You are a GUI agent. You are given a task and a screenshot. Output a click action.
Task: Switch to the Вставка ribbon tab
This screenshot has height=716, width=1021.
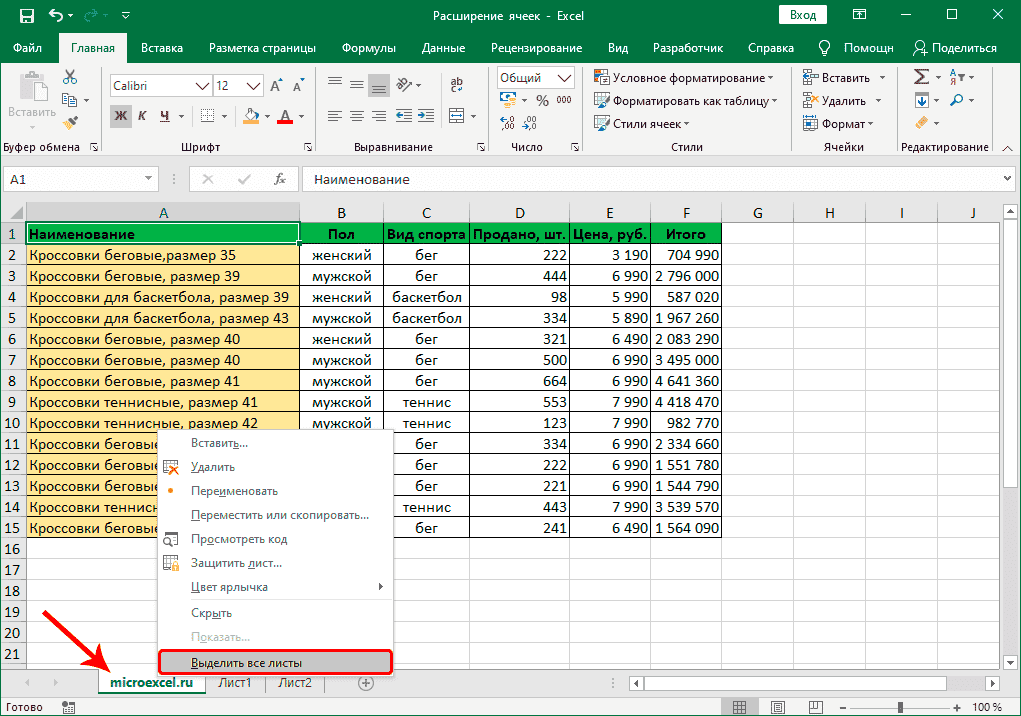161,47
